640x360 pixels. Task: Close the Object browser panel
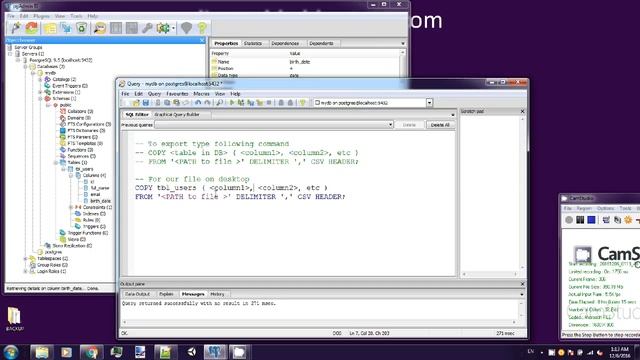[202, 40]
